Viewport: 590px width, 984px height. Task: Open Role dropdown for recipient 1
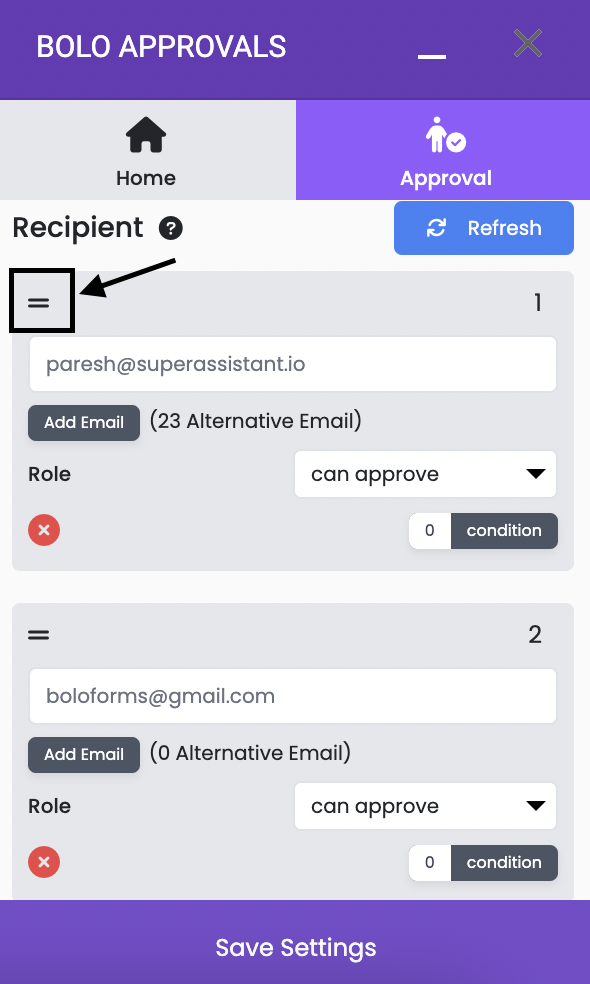coord(426,474)
